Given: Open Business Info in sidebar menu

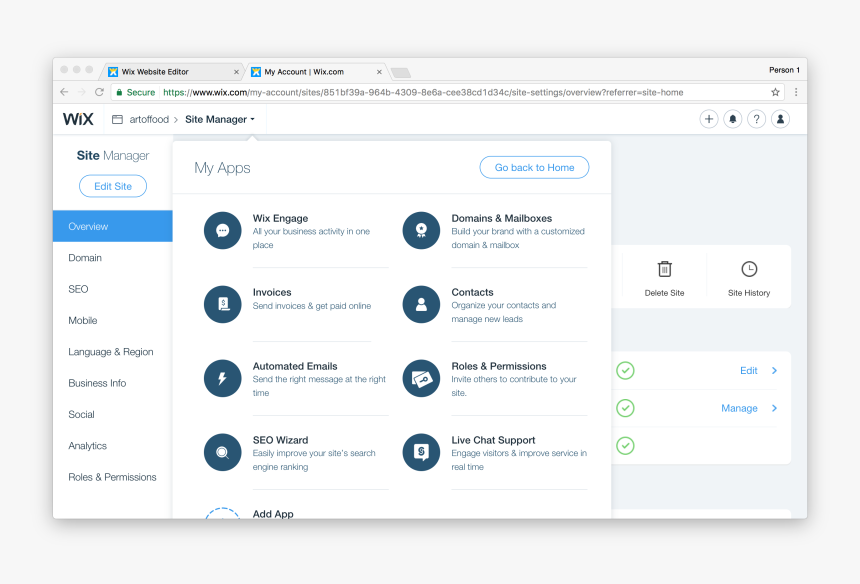Looking at the screenshot, I should pyautogui.click(x=97, y=383).
